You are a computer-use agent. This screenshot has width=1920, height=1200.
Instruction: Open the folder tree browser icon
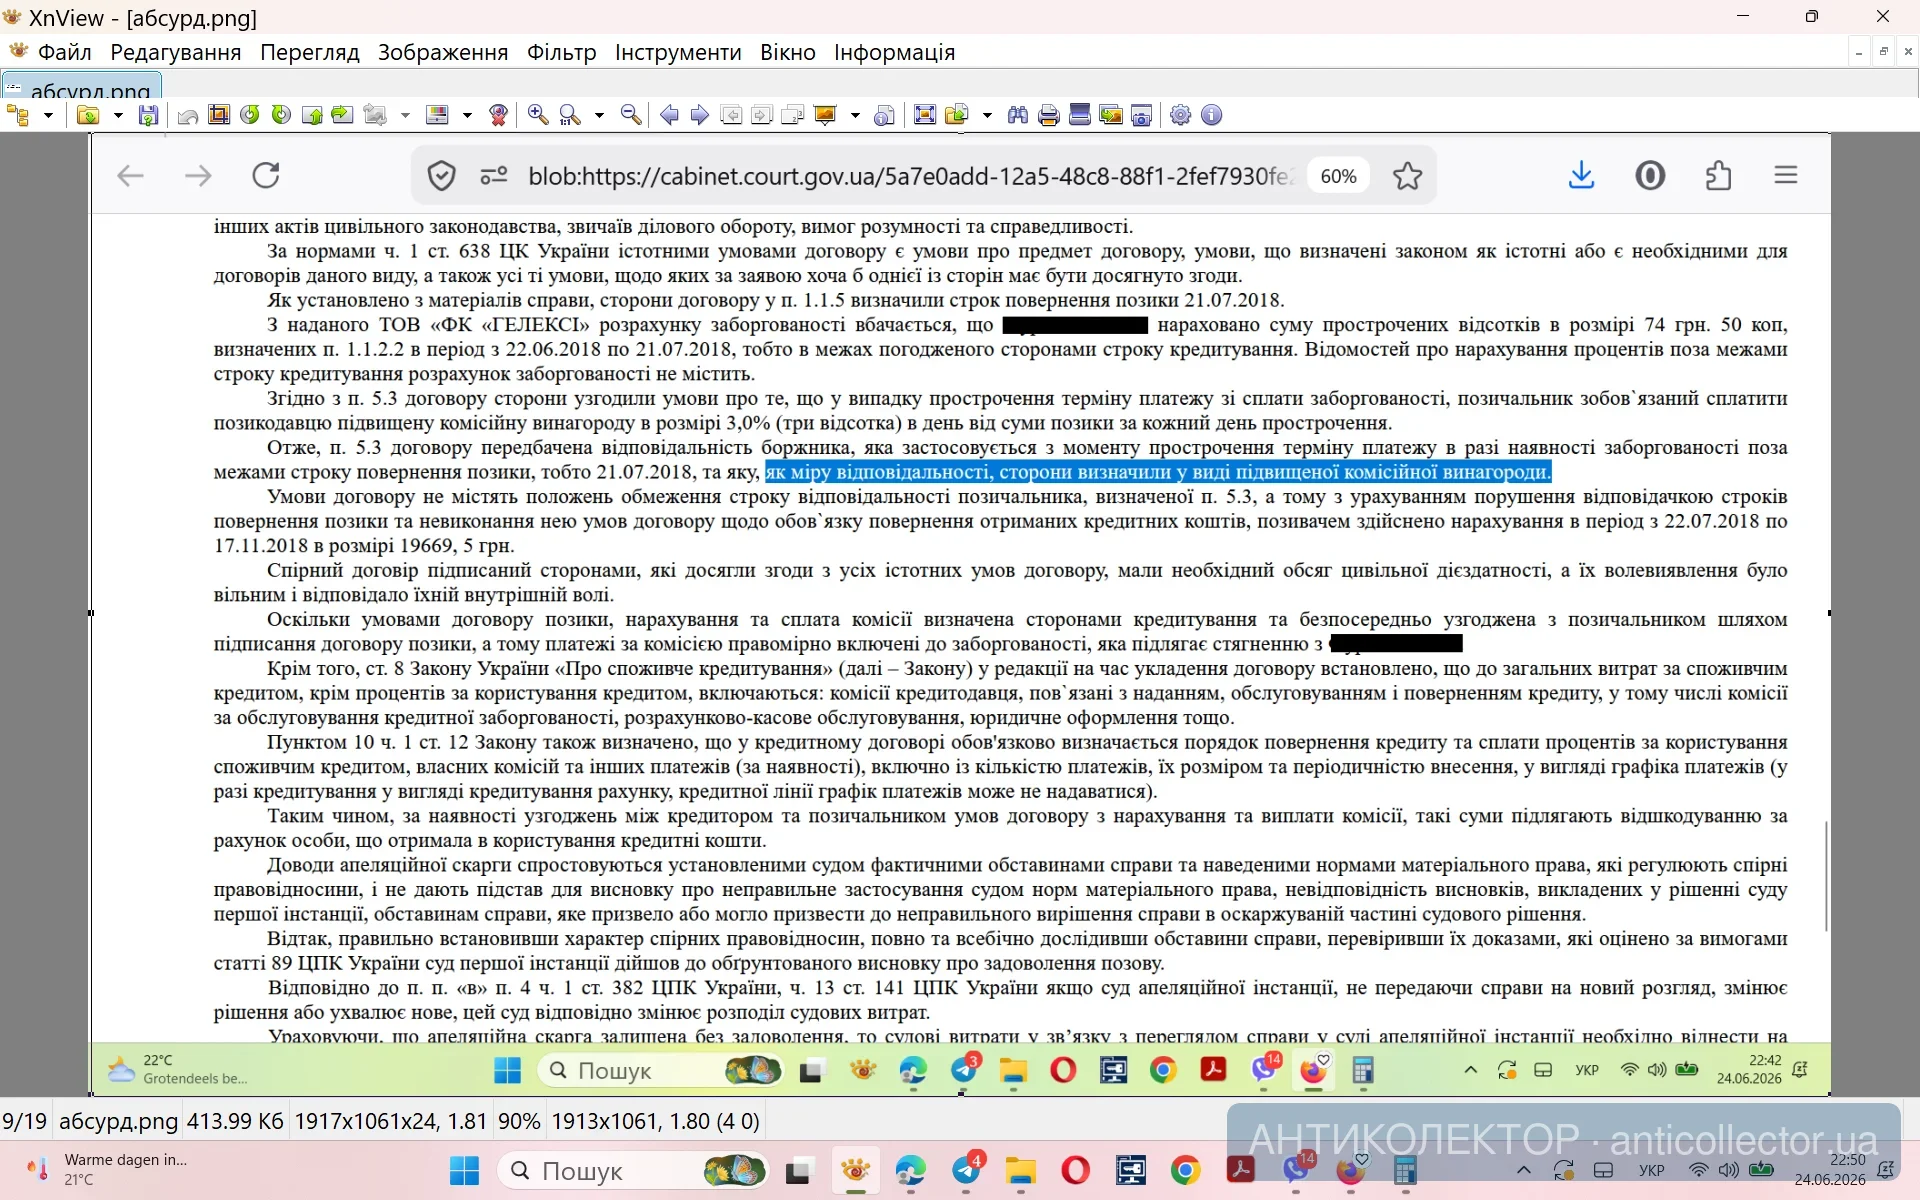[x=18, y=115]
